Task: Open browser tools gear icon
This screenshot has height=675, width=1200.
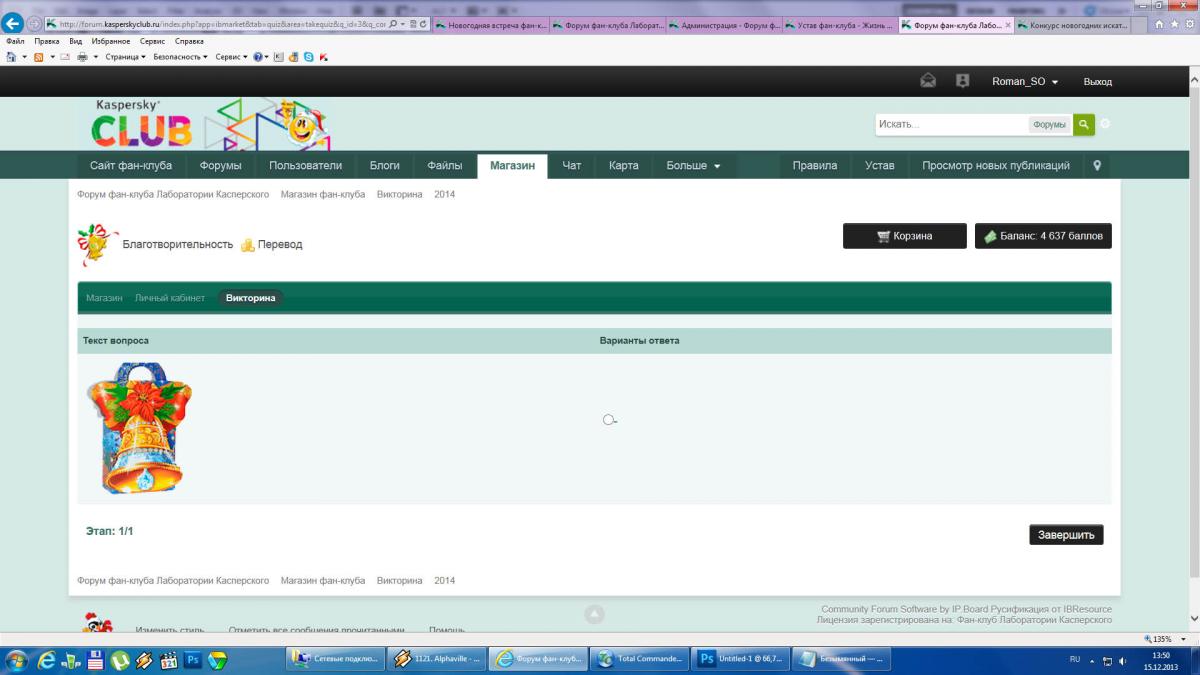Action: (x=1188, y=23)
